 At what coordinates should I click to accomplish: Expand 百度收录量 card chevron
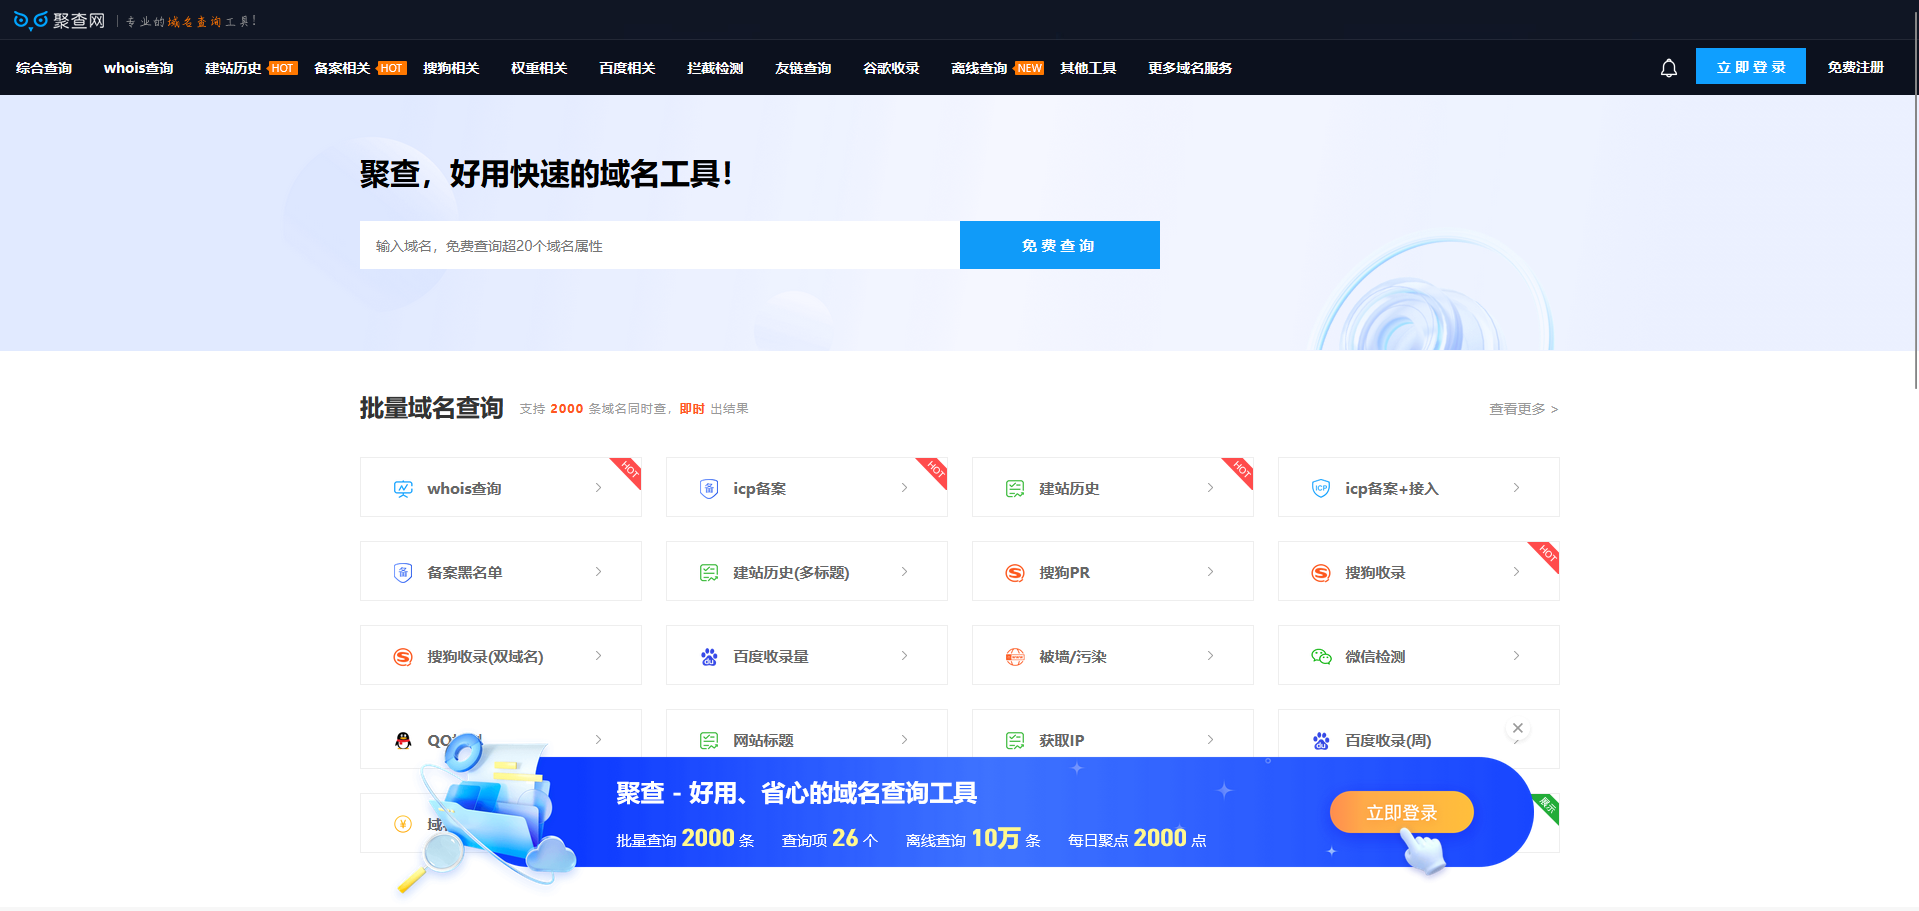click(904, 656)
